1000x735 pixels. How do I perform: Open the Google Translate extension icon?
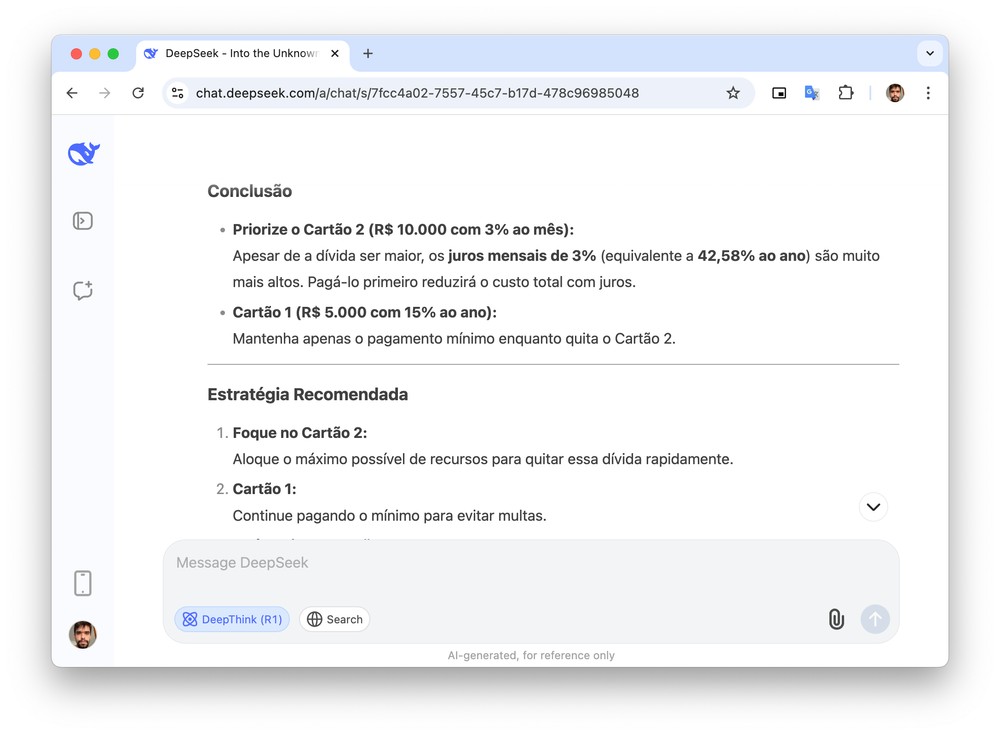point(812,93)
